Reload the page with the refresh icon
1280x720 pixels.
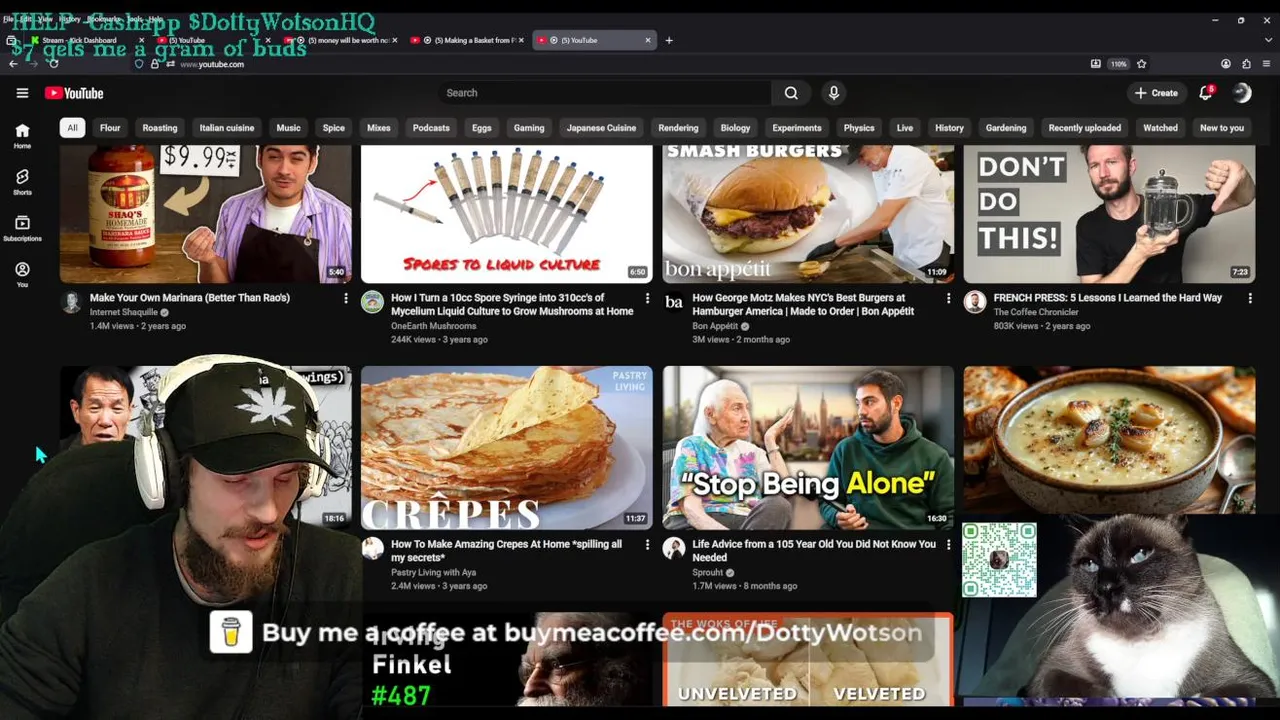click(x=53, y=64)
